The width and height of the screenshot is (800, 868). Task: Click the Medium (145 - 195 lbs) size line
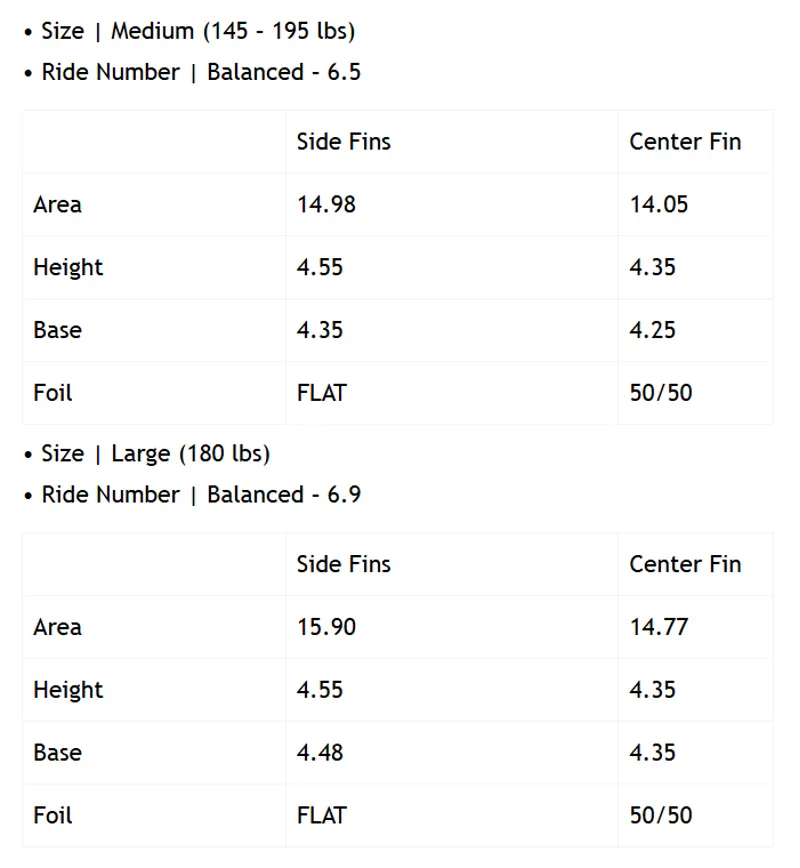click(x=198, y=31)
